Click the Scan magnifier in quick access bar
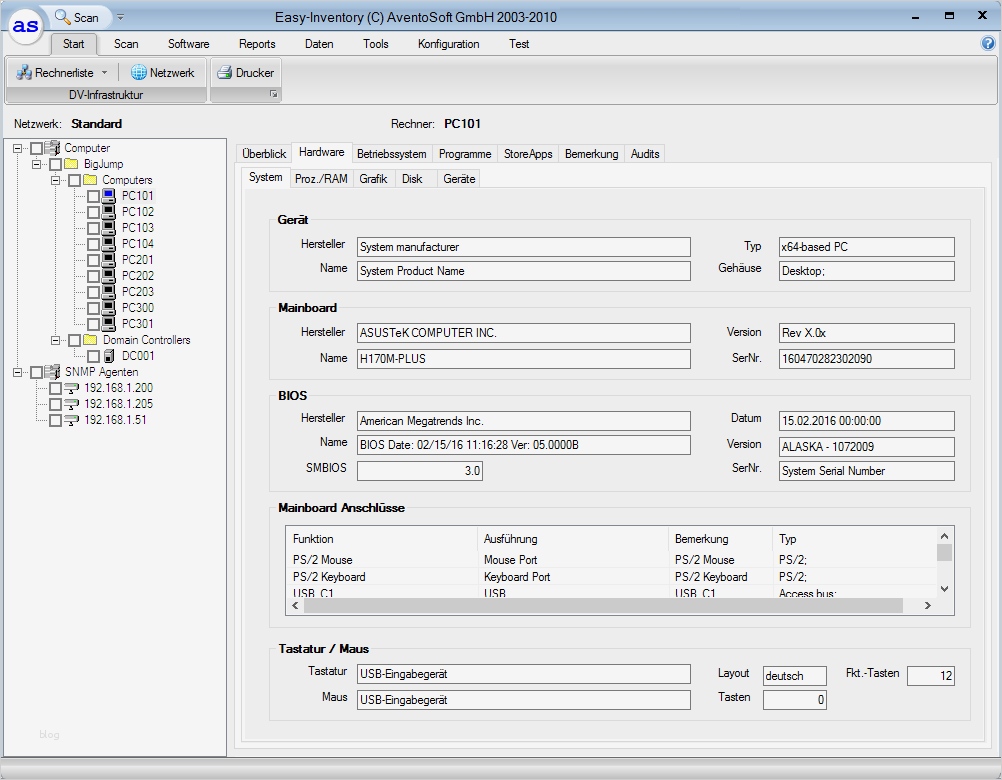This screenshot has width=1002, height=780. [x=64, y=17]
